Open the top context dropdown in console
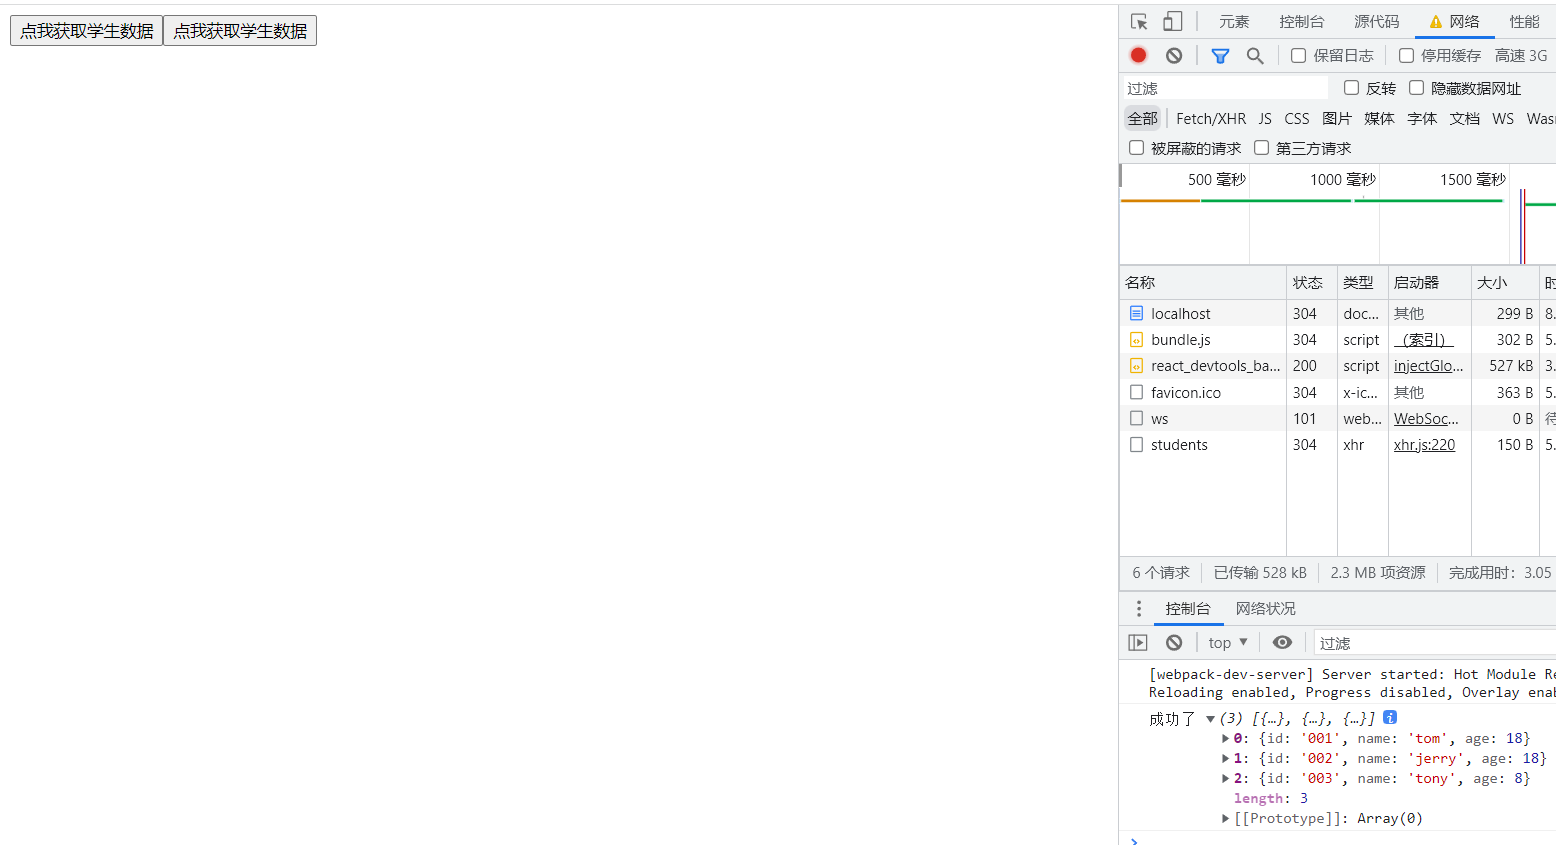Screen dimensions: 1556x845 pyautogui.click(x=1227, y=643)
